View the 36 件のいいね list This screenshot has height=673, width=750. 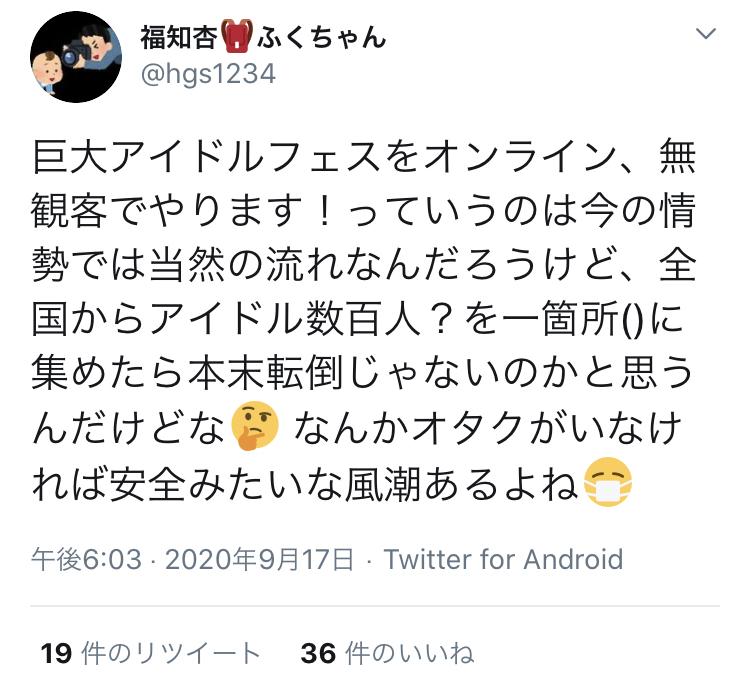coord(387,653)
